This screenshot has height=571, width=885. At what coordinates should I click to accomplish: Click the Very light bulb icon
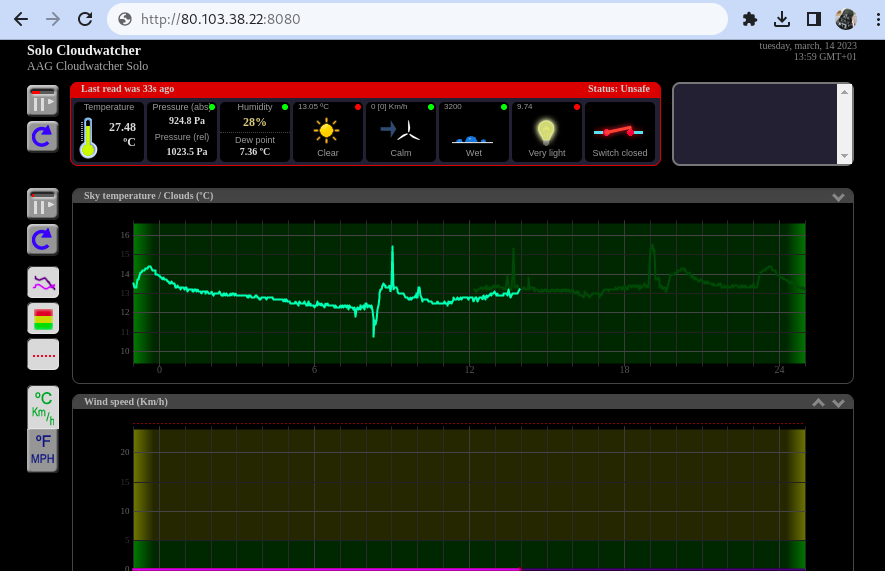click(546, 132)
